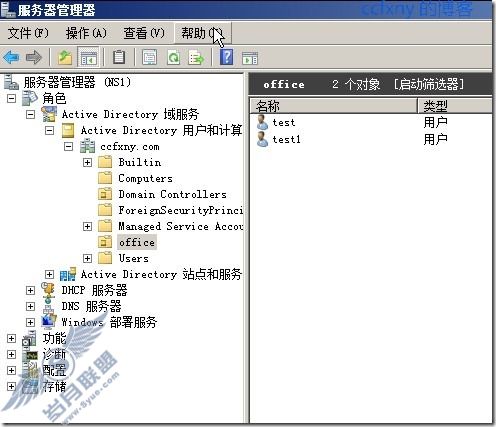Collapse the 角色 node
This screenshot has width=496, height=427.
pyautogui.click(x=11, y=98)
